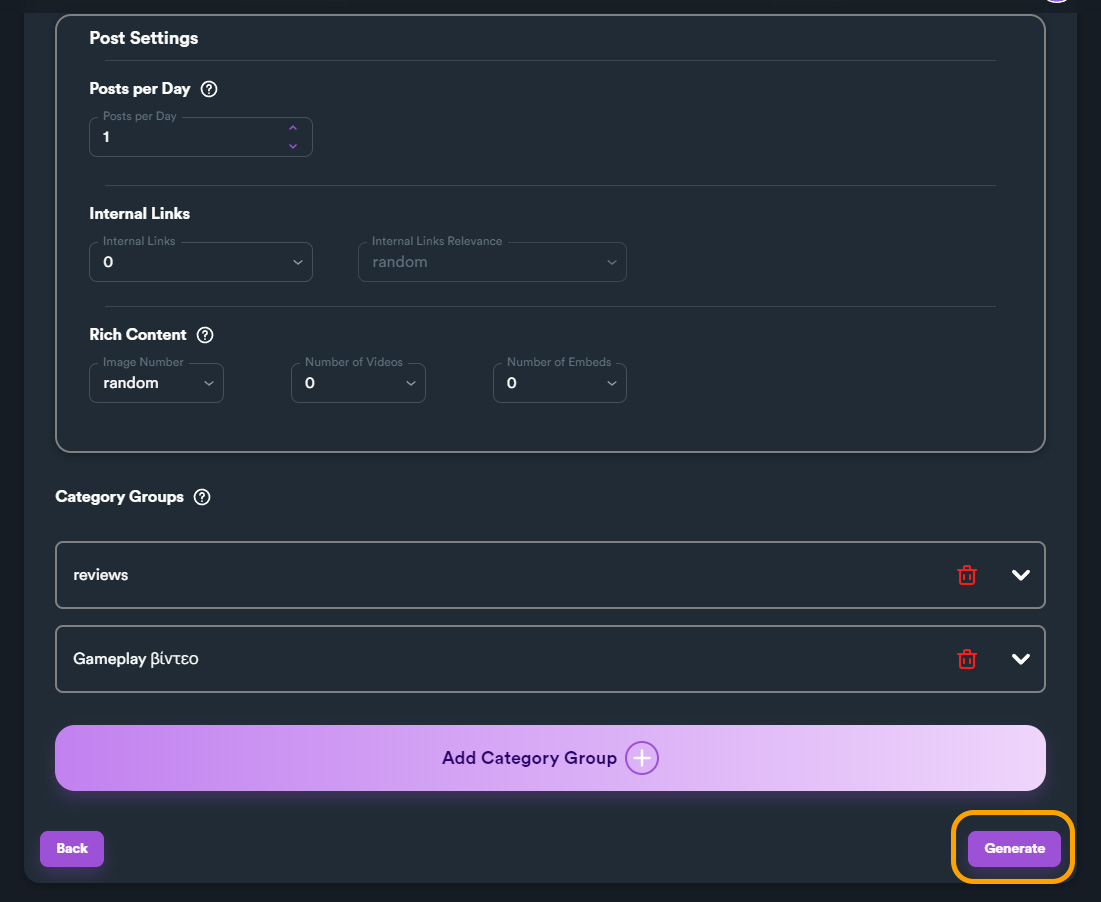Delete the Gameplay βίντεο category group
Image resolution: width=1101 pixels, height=902 pixels.
[966, 659]
